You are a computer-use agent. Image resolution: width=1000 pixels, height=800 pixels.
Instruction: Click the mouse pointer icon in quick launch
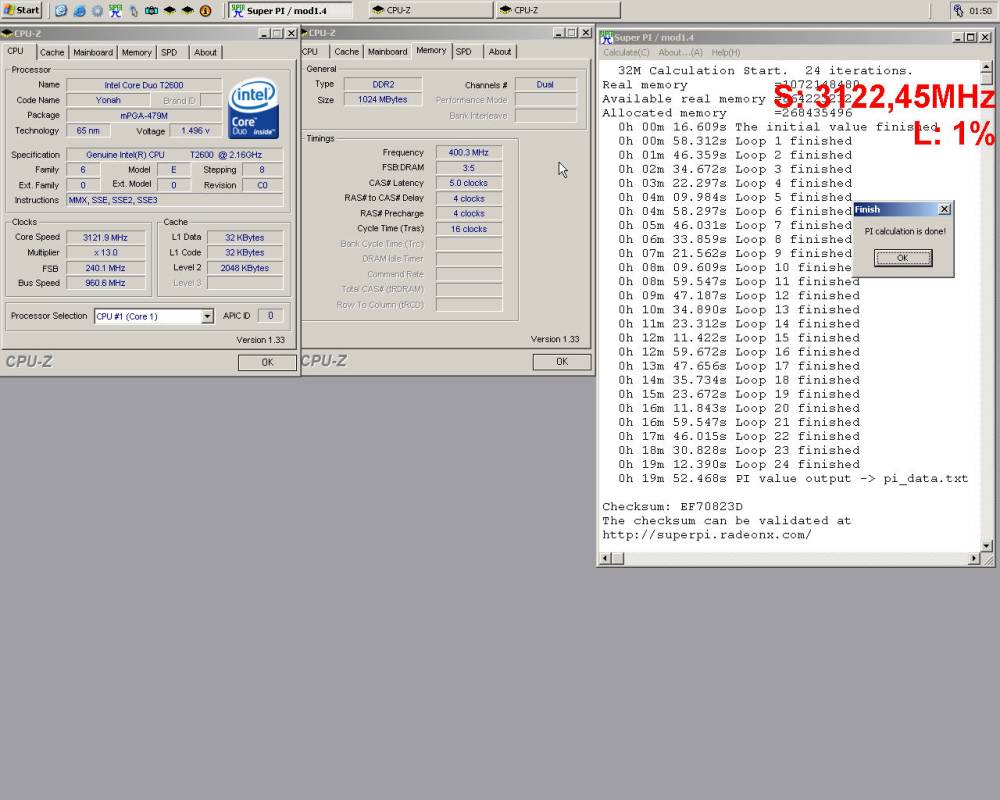(133, 11)
